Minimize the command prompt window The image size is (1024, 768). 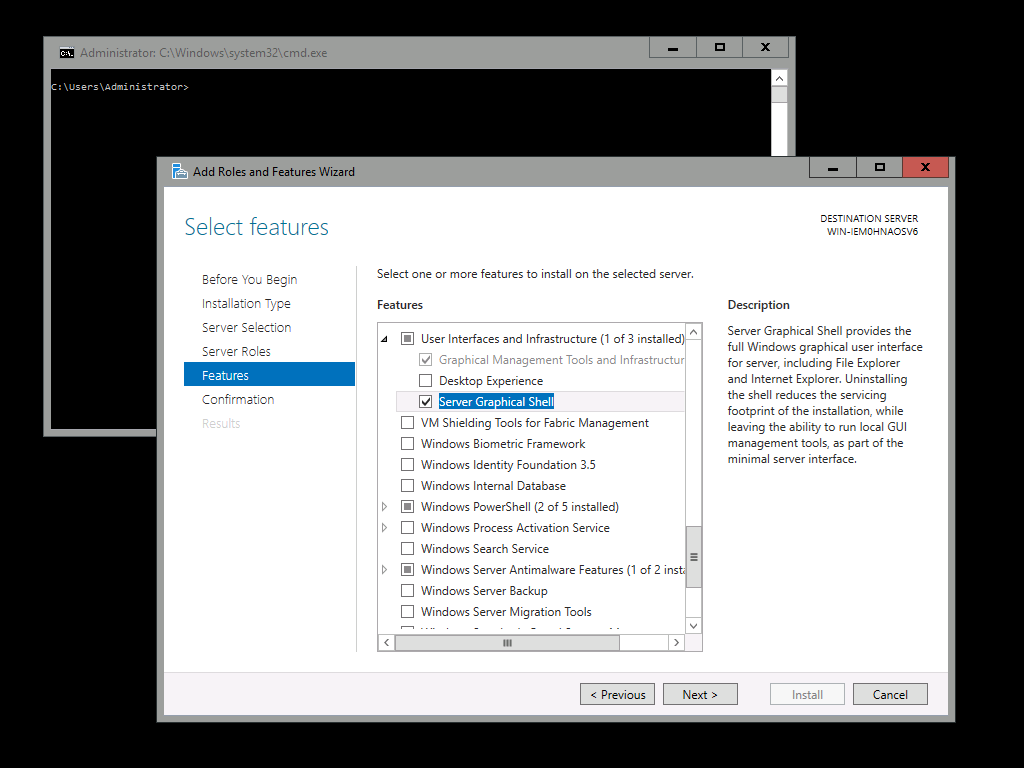click(x=673, y=48)
